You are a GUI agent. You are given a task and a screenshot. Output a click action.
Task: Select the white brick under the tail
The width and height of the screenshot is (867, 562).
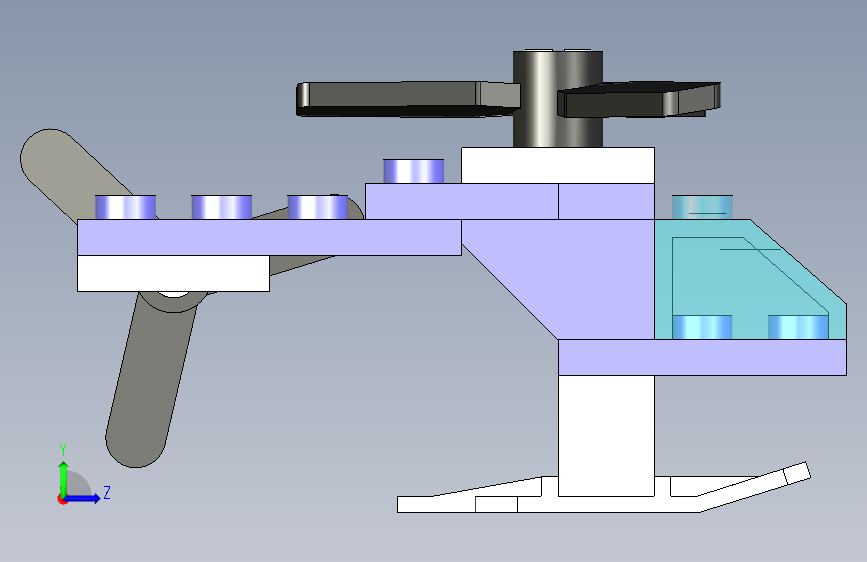pyautogui.click(x=173, y=273)
